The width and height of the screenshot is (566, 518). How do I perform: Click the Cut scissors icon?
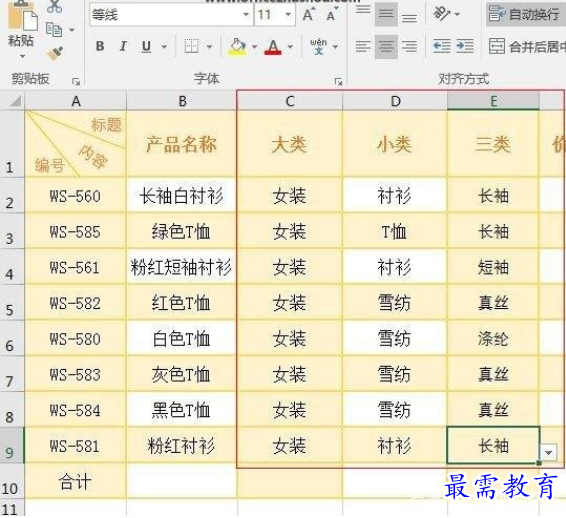pos(54,6)
